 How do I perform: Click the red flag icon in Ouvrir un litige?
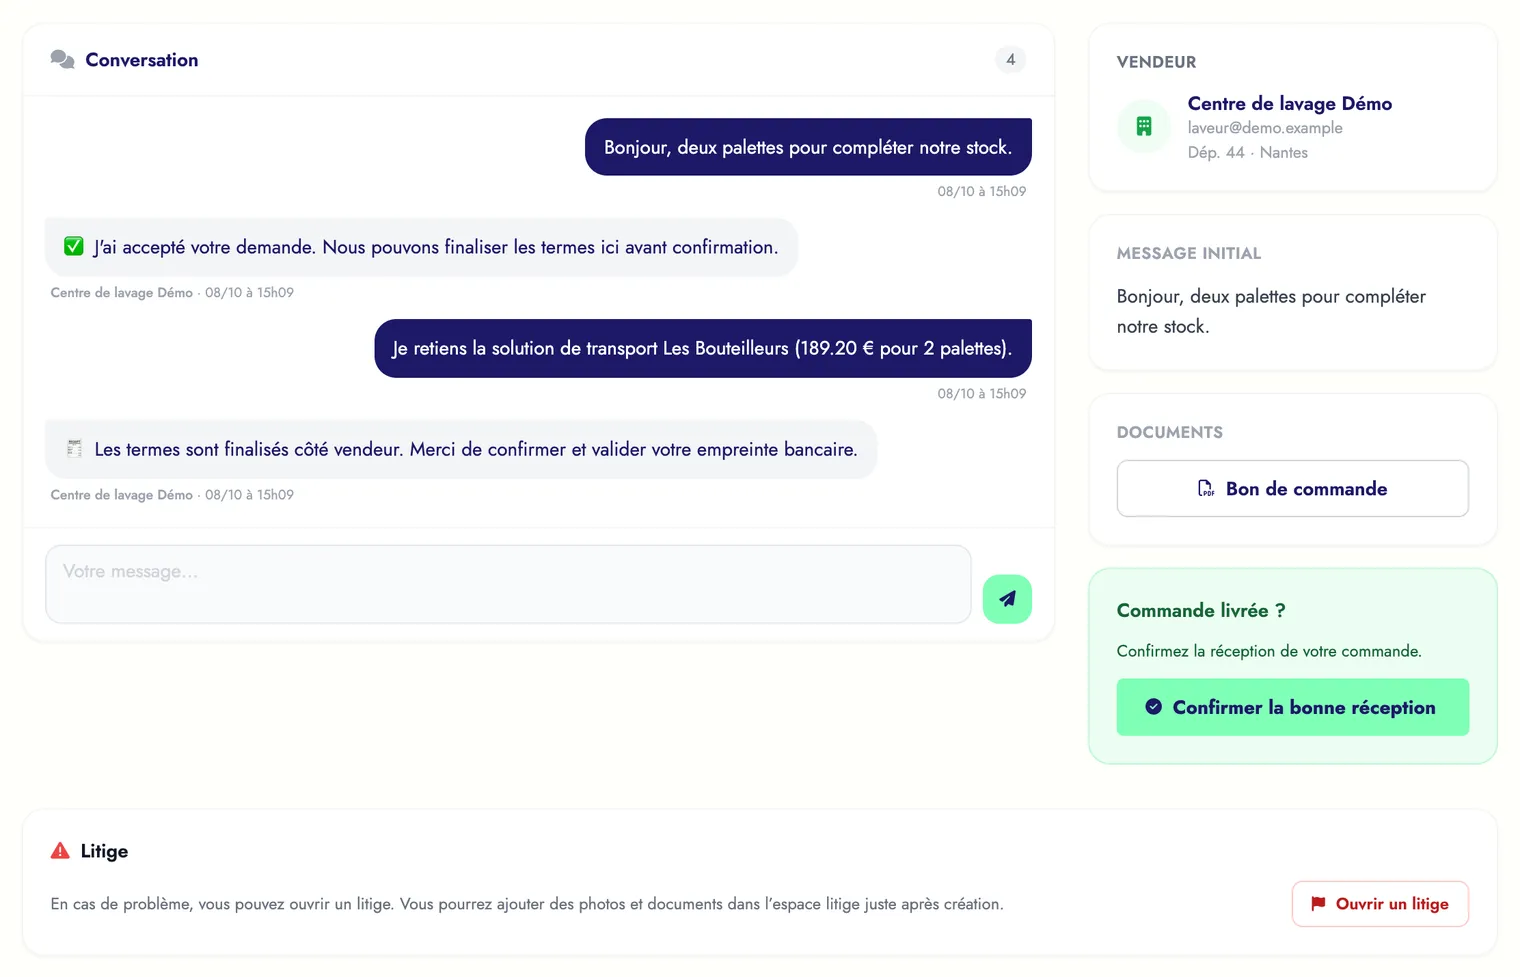pyautogui.click(x=1318, y=903)
